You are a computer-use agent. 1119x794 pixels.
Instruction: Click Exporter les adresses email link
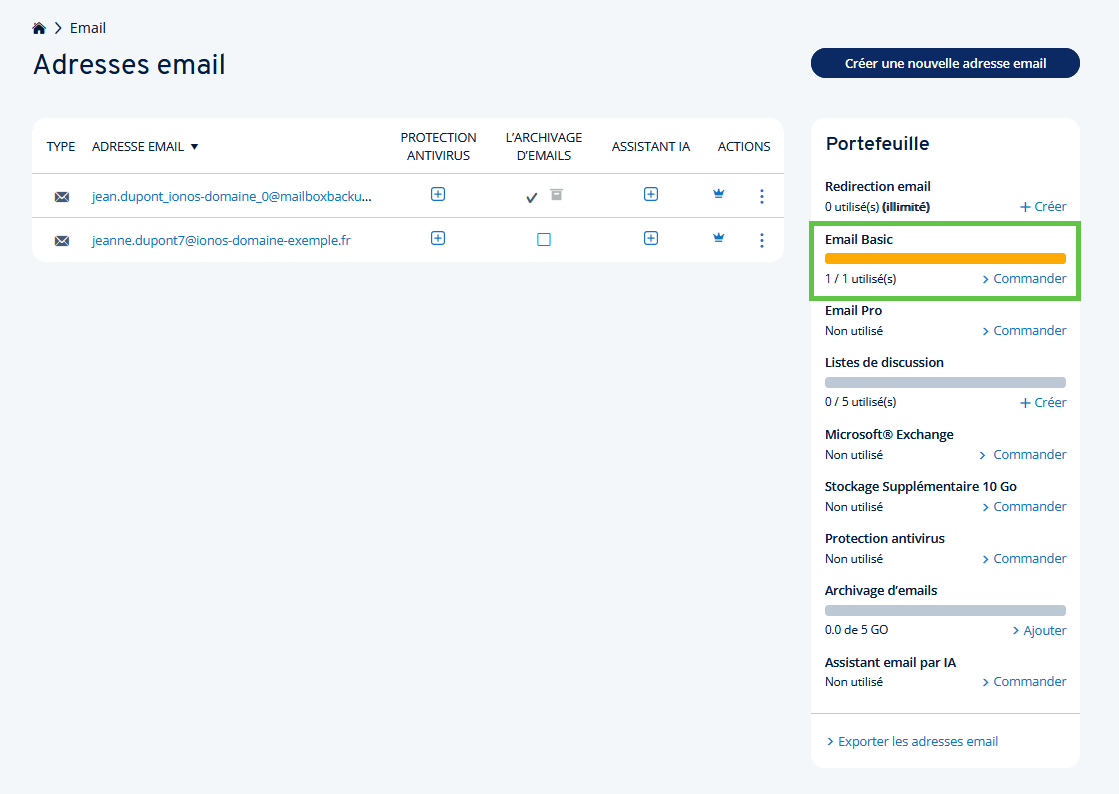pyautogui.click(x=917, y=741)
